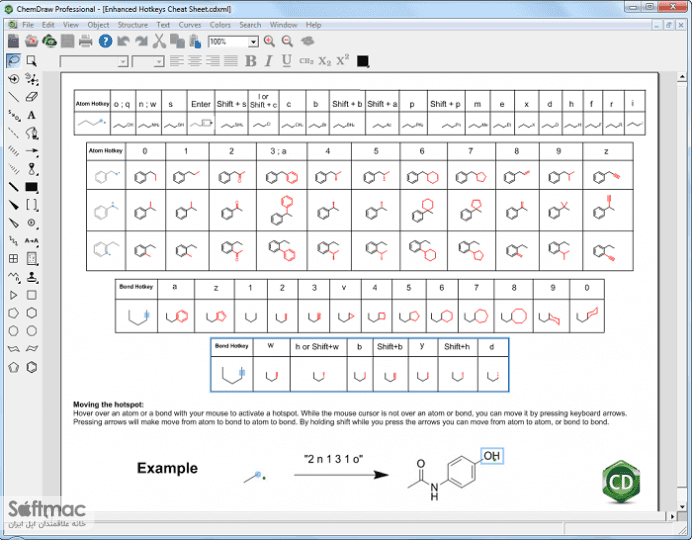Open the File menu
Viewport: 692px width, 540px height.
[28, 25]
